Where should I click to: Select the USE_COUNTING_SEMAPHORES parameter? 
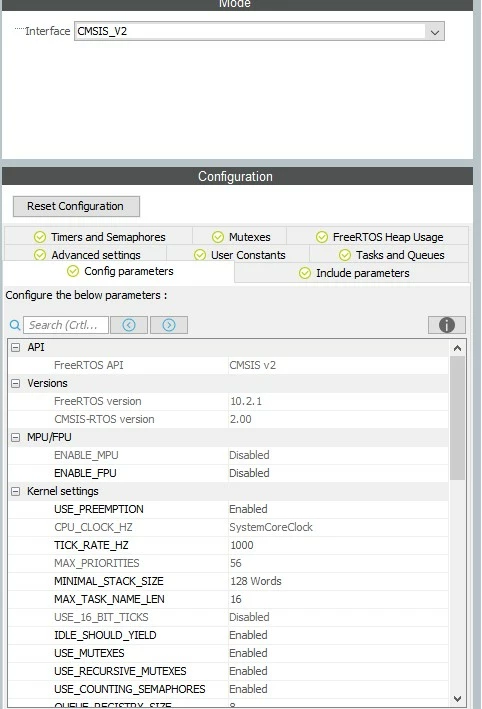click(x=228, y=690)
